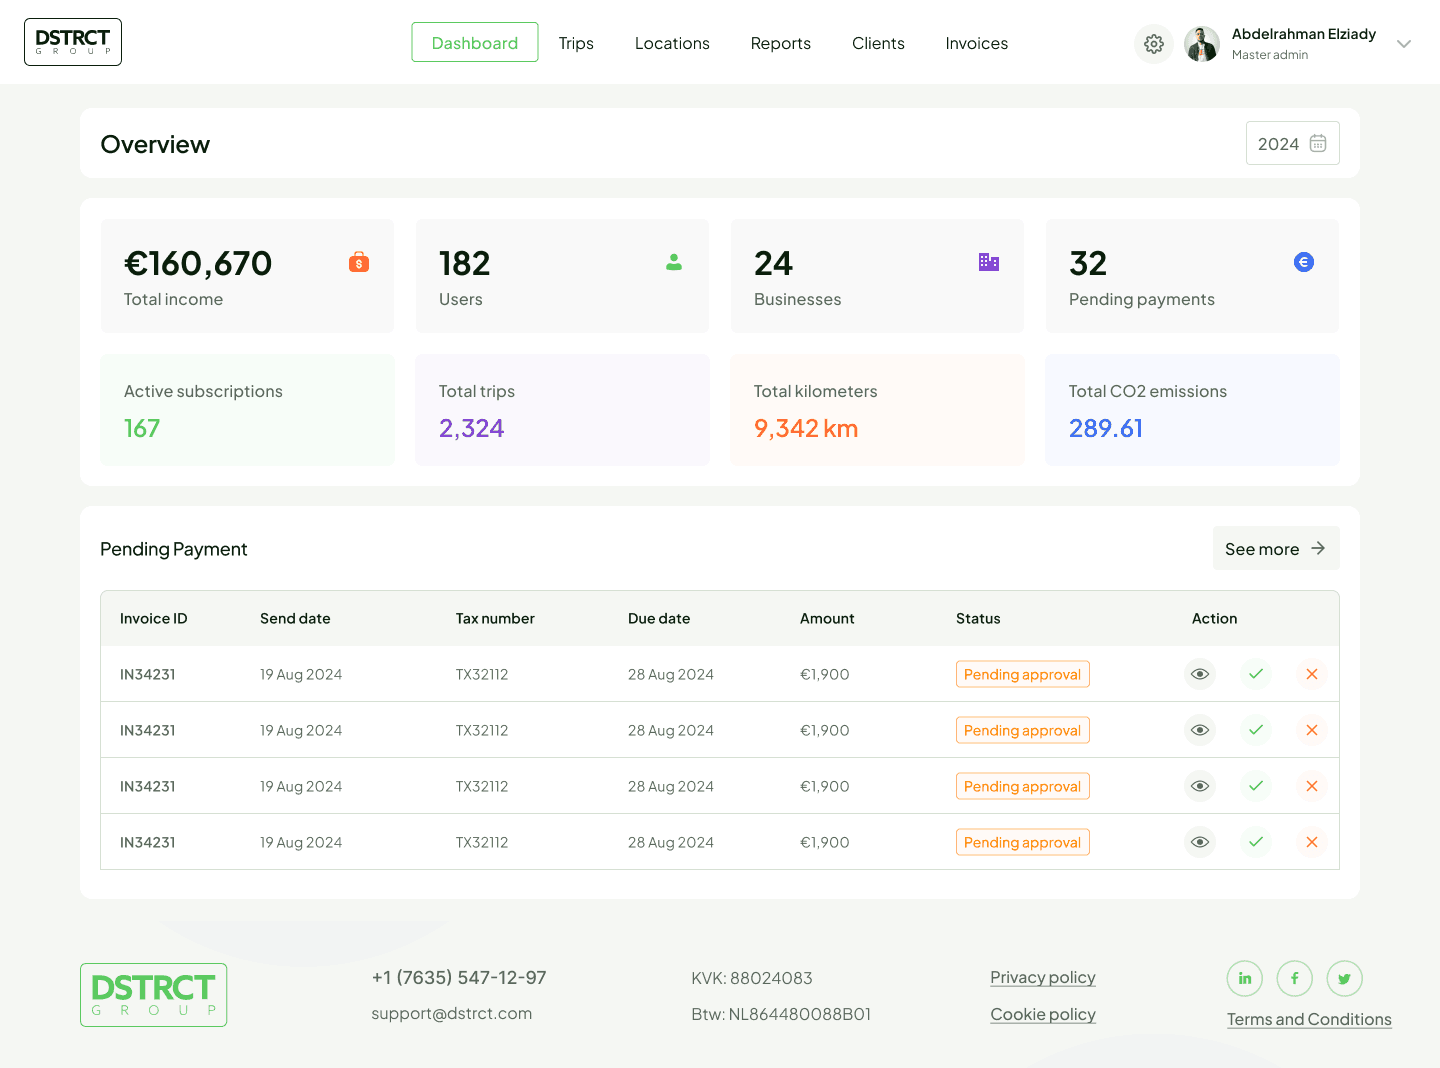Image resolution: width=1440 pixels, height=1068 pixels.
Task: Click the blue euro Pending payments icon
Action: click(x=1304, y=262)
